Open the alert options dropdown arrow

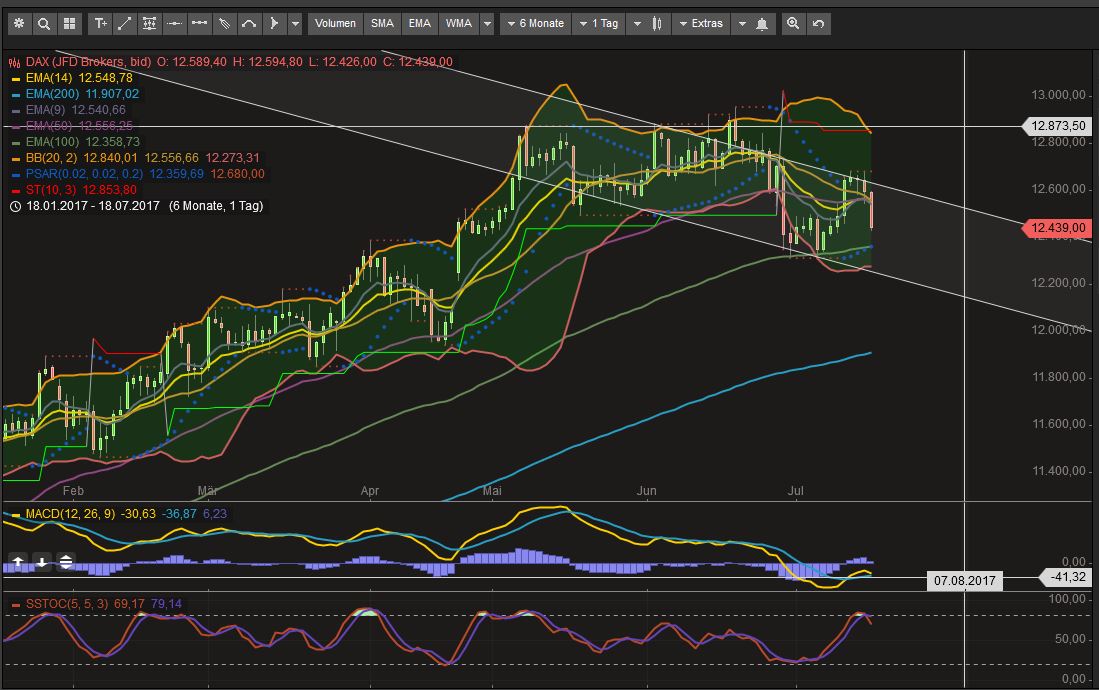[x=742, y=23]
